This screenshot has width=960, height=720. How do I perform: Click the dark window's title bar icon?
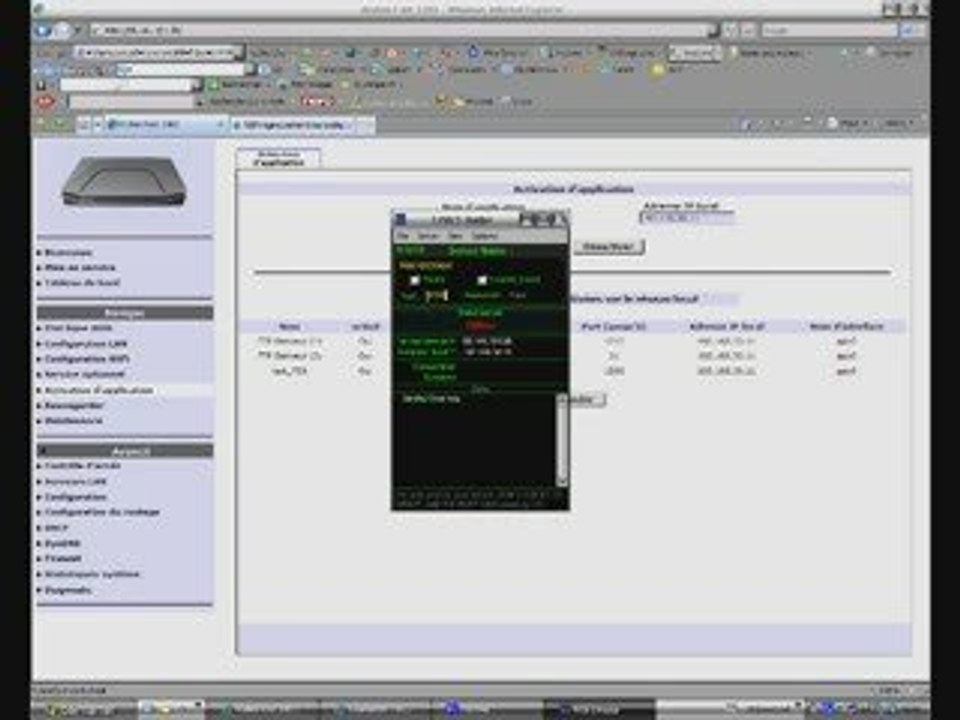(400, 219)
